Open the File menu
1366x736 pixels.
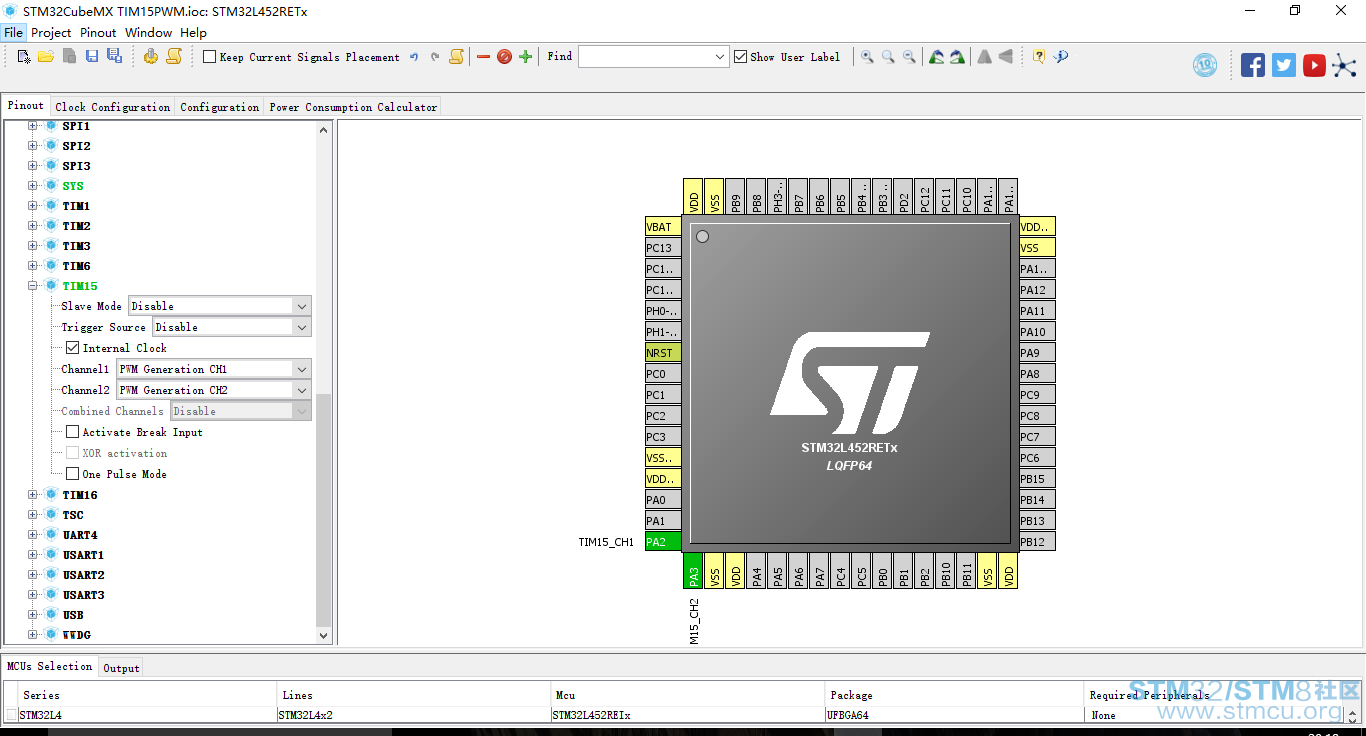point(13,33)
